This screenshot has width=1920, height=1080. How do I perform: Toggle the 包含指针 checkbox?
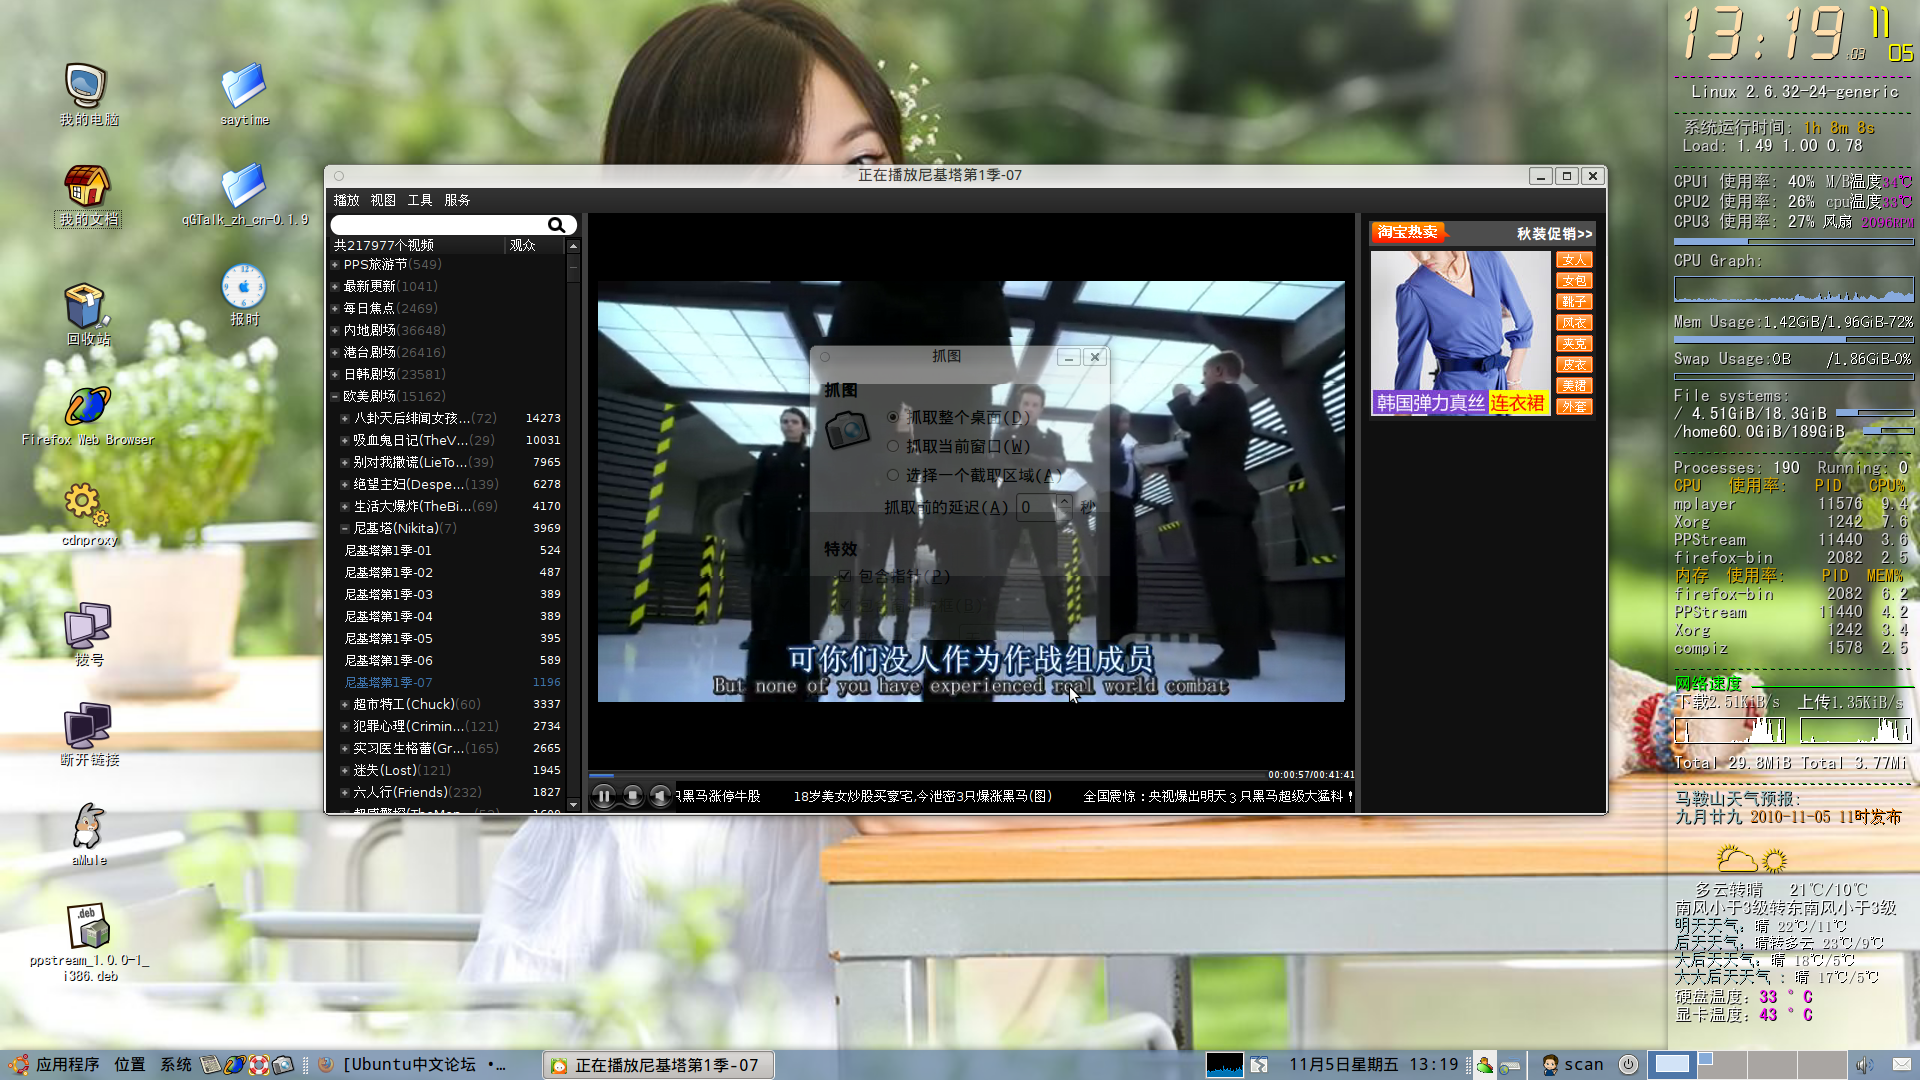[845, 576]
